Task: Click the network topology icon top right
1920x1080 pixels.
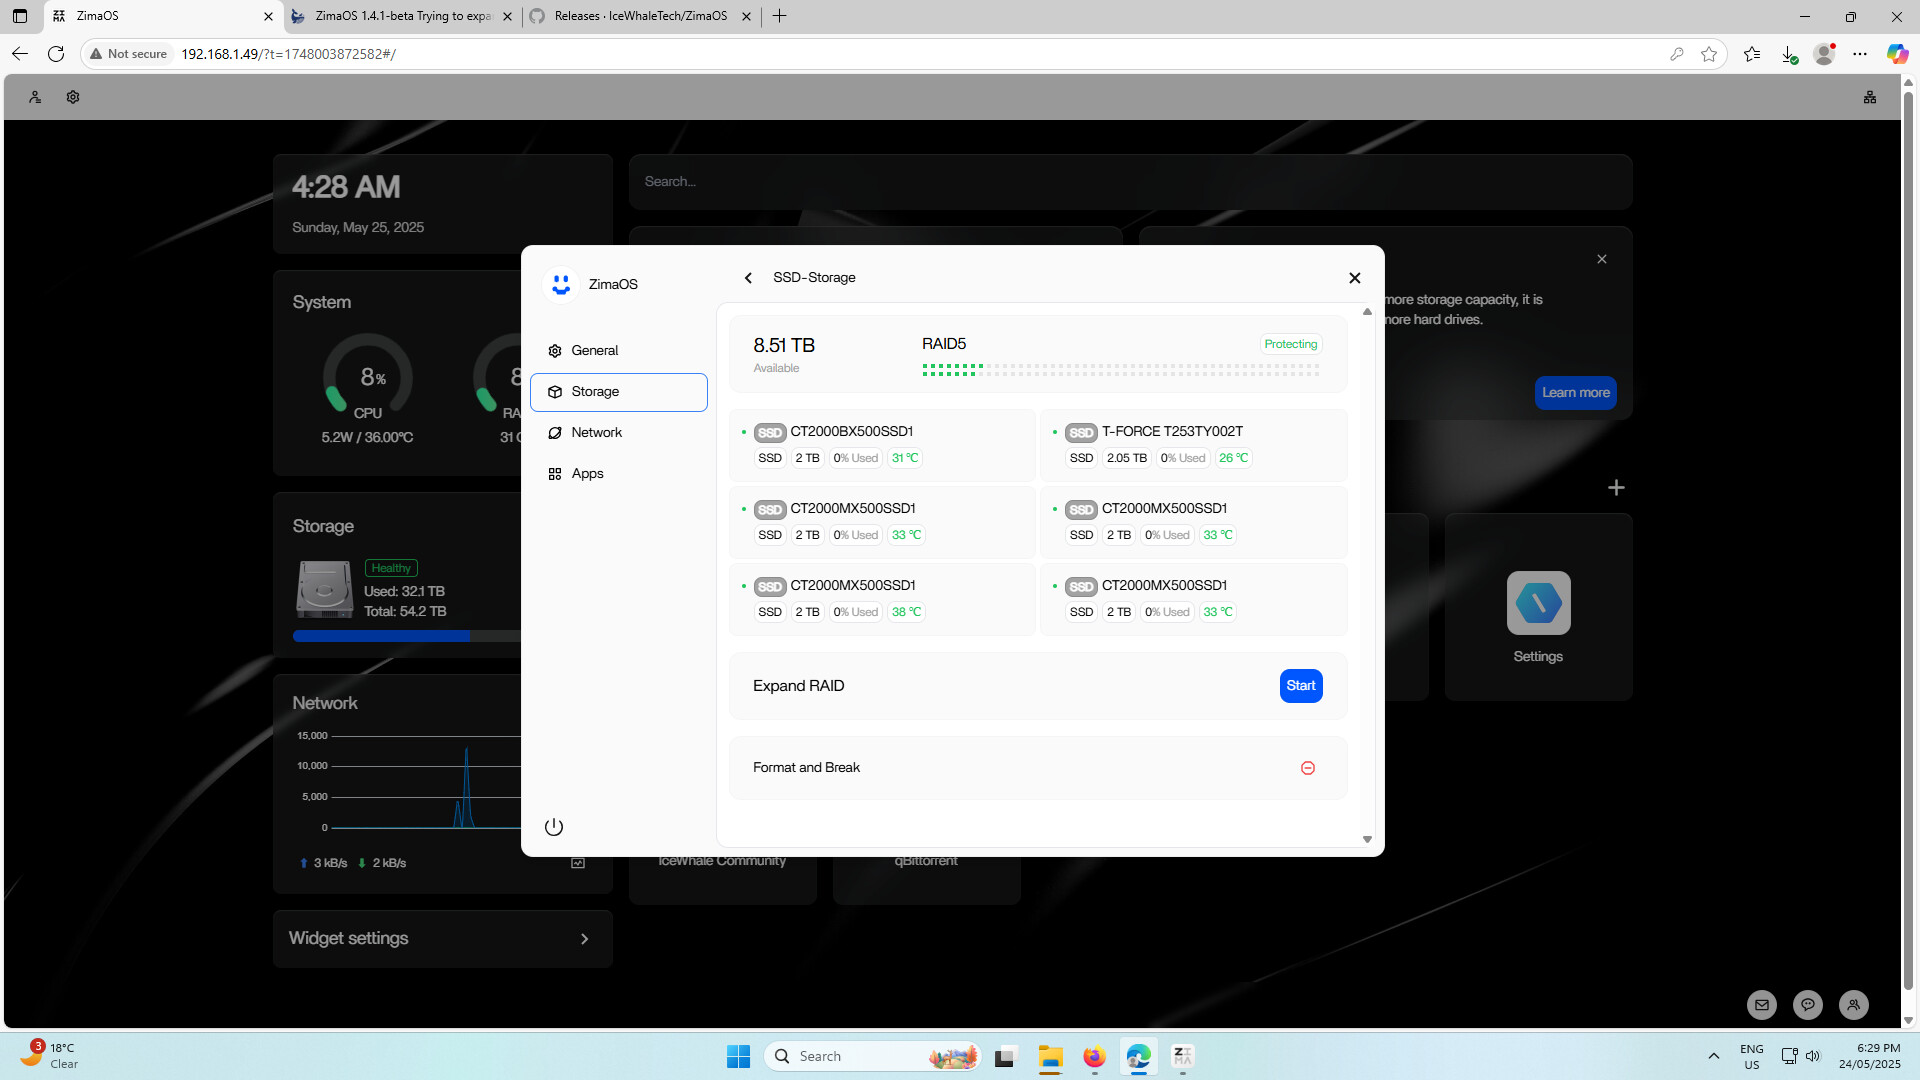Action: (1870, 97)
